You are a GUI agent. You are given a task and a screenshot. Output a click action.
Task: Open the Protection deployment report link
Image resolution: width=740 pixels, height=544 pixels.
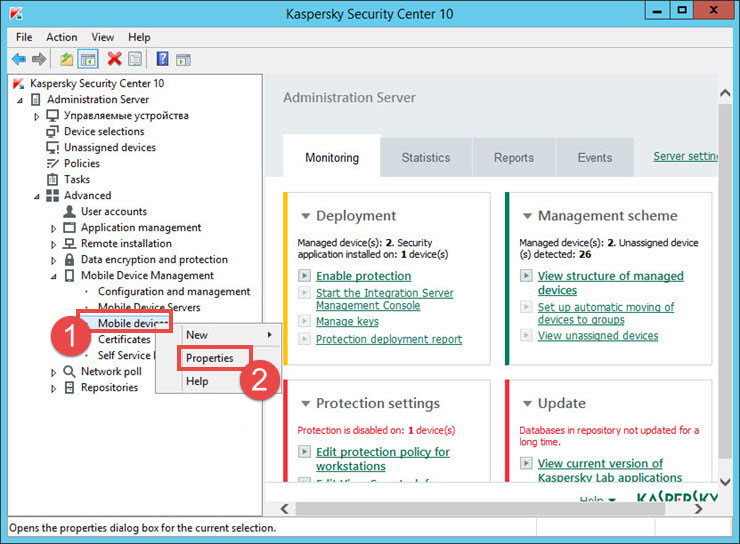coord(389,339)
